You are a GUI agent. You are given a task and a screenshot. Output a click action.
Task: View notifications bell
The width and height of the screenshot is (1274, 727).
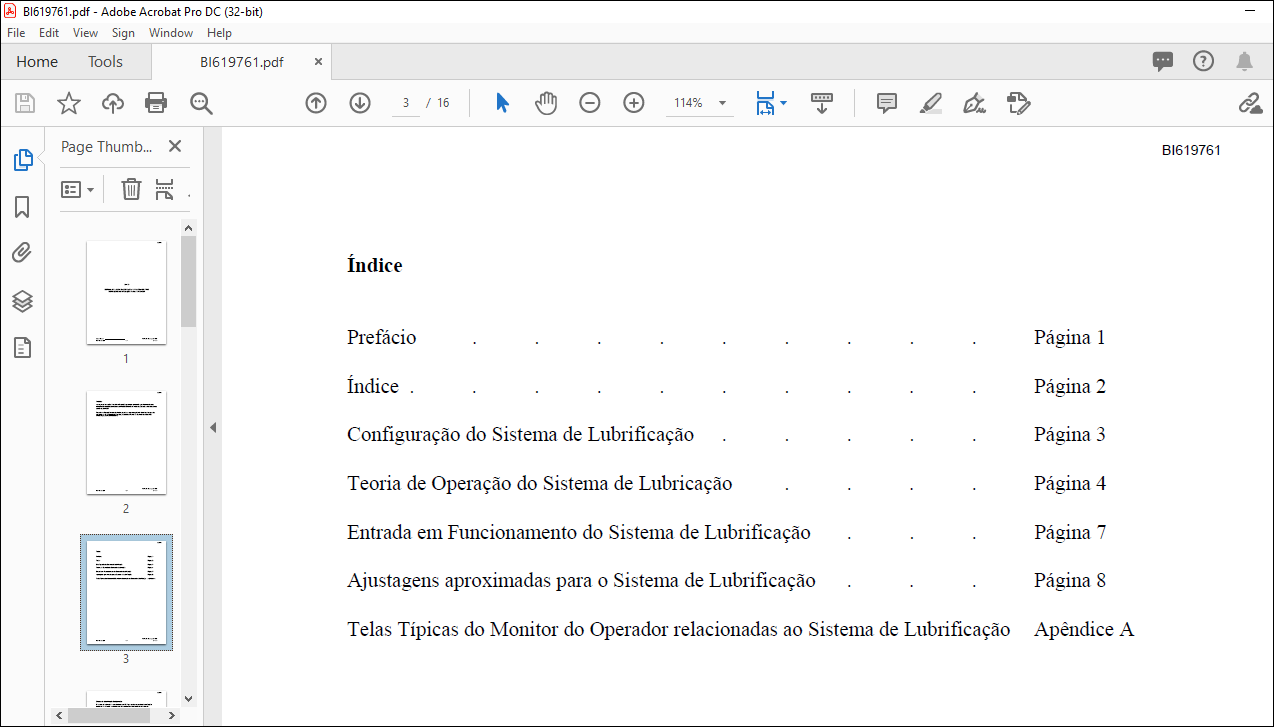pos(1244,61)
